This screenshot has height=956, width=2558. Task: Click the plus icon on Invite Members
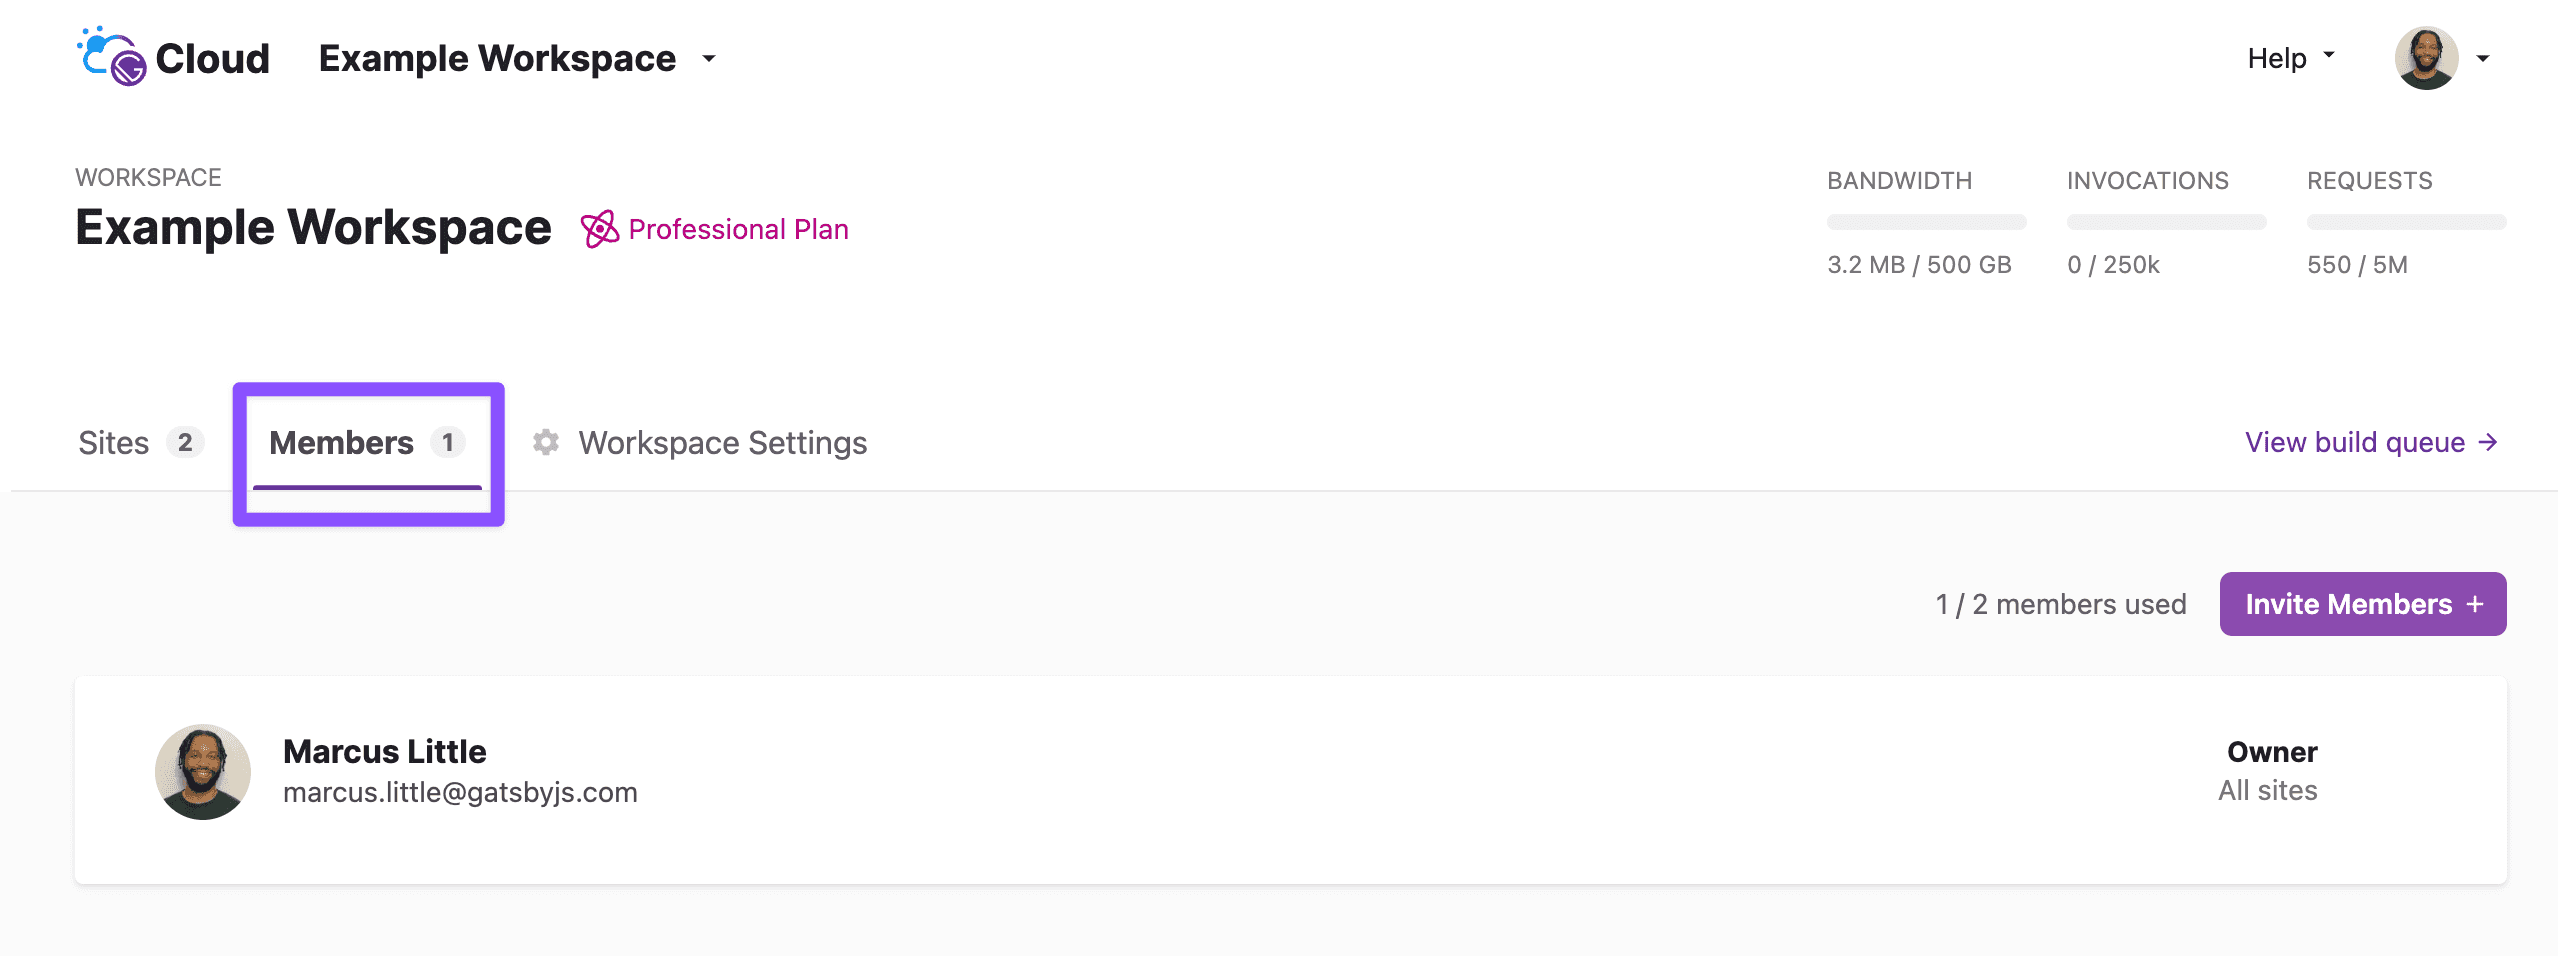pos(2475,604)
